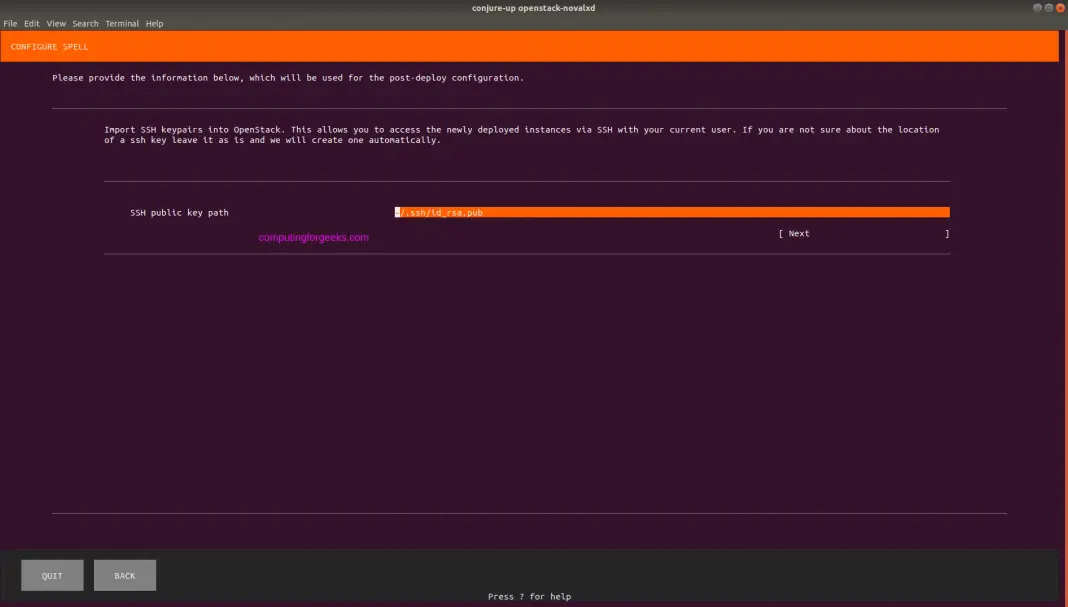Select the highlighted ~/.ssh/id_rsa.pub value
The image size is (1068, 607).
(440, 212)
